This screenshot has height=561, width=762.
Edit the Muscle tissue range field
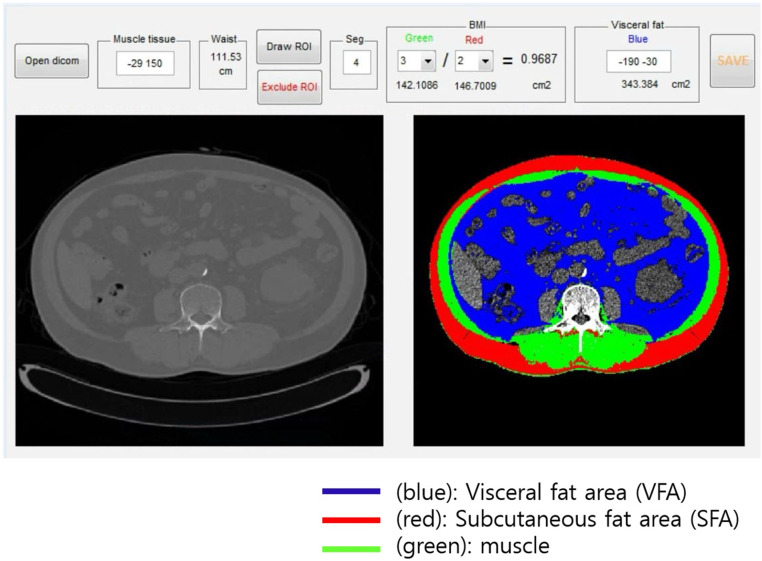[x=145, y=63]
